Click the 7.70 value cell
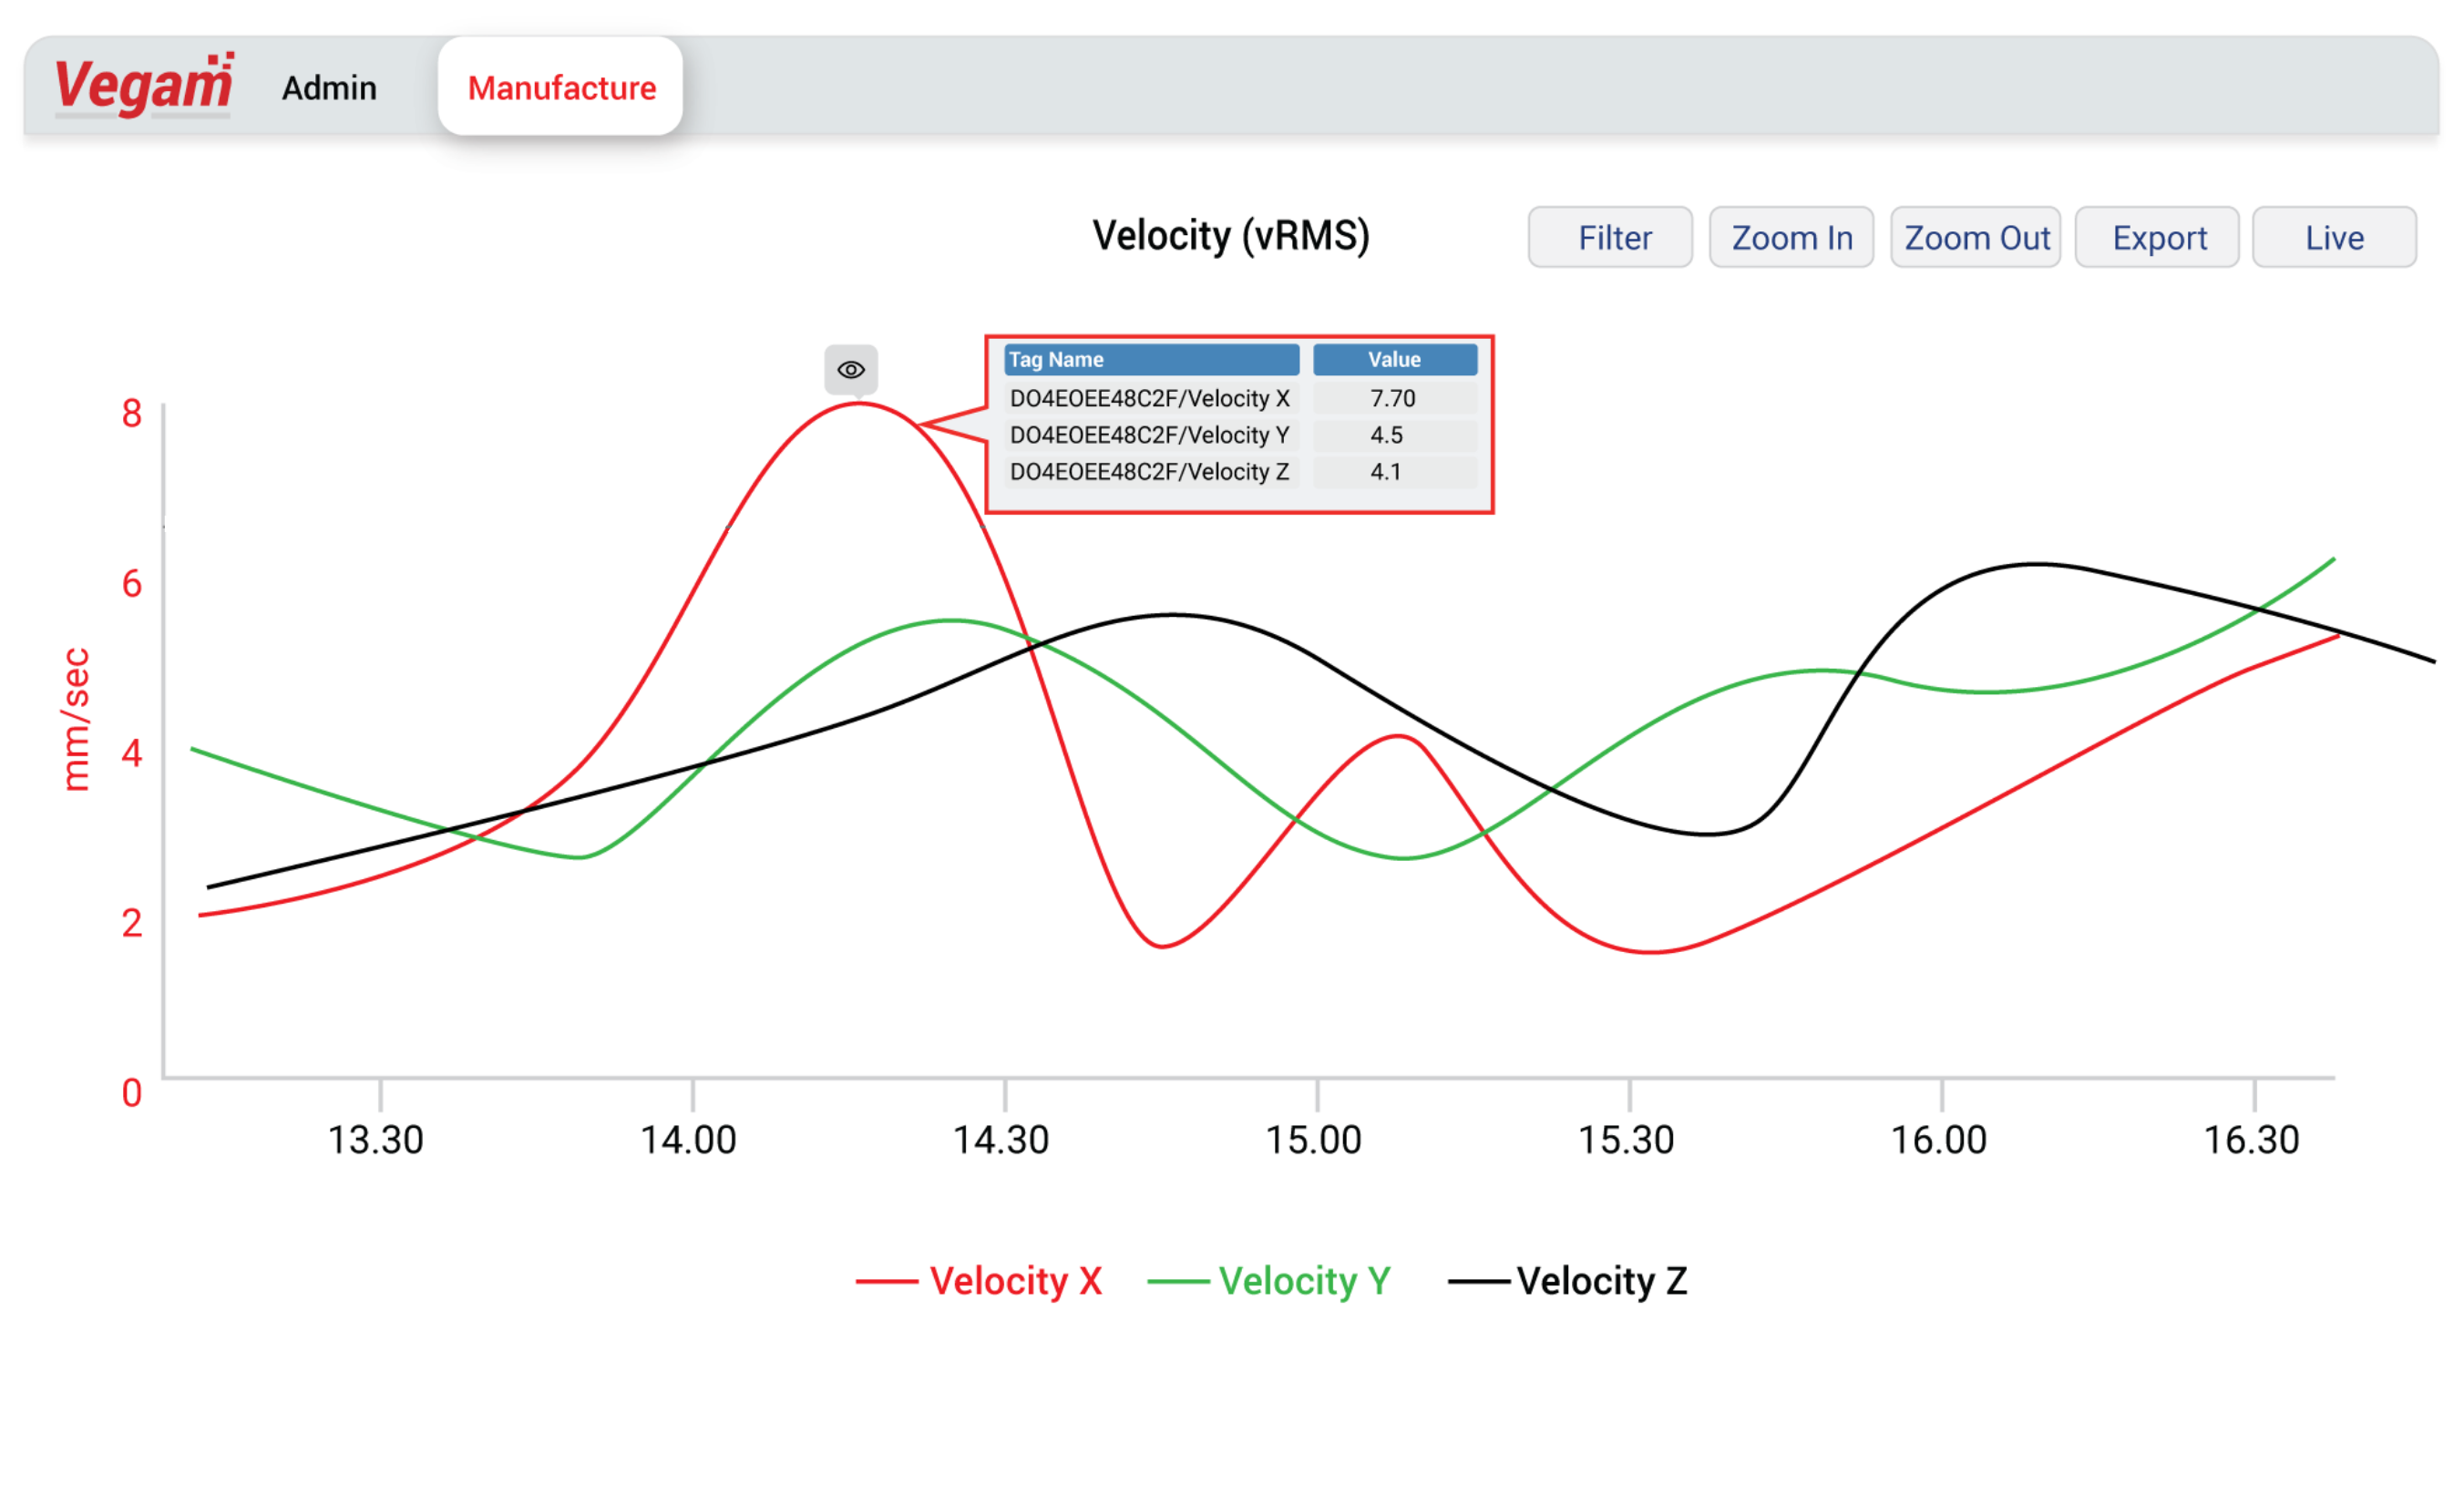Viewport: 2464px width, 1485px height. [1395, 398]
